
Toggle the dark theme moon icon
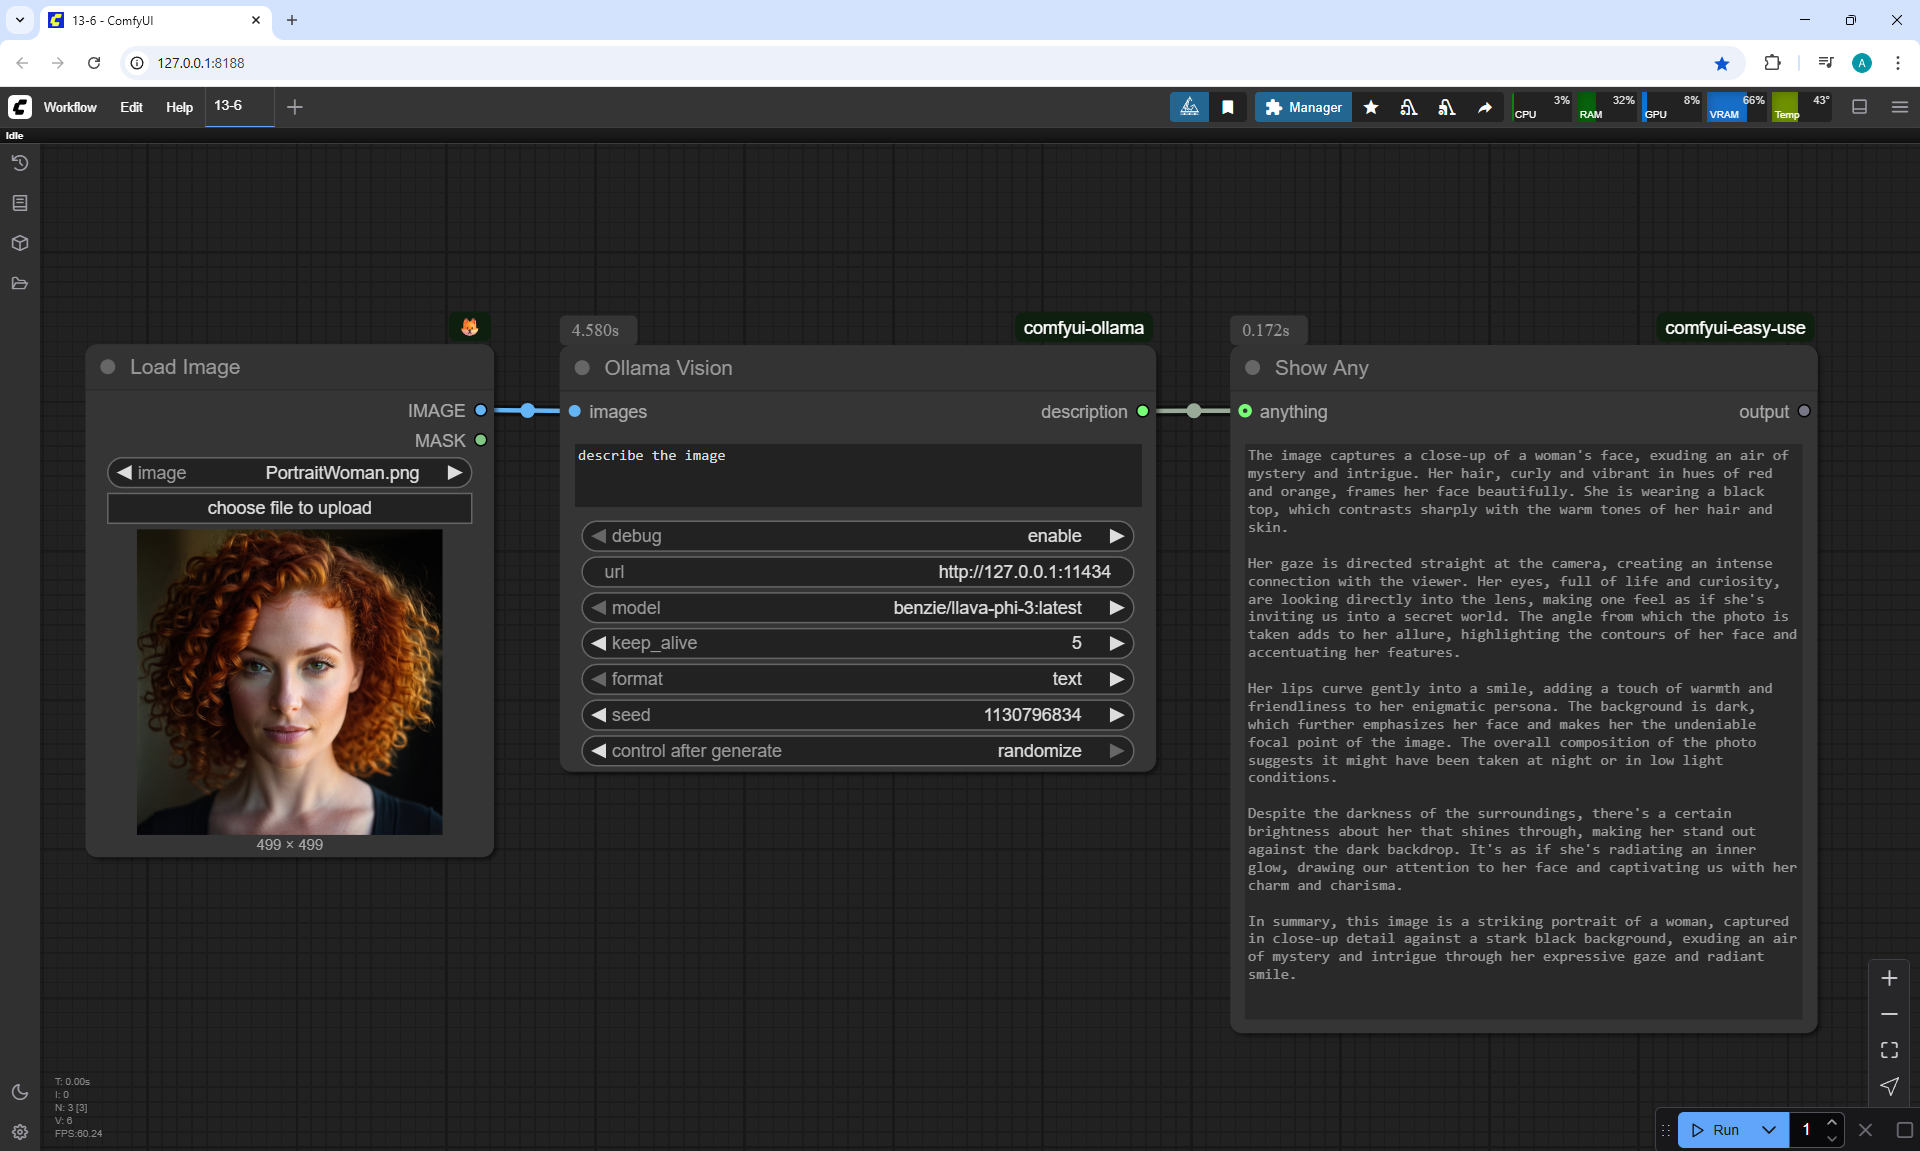coord(19,1092)
